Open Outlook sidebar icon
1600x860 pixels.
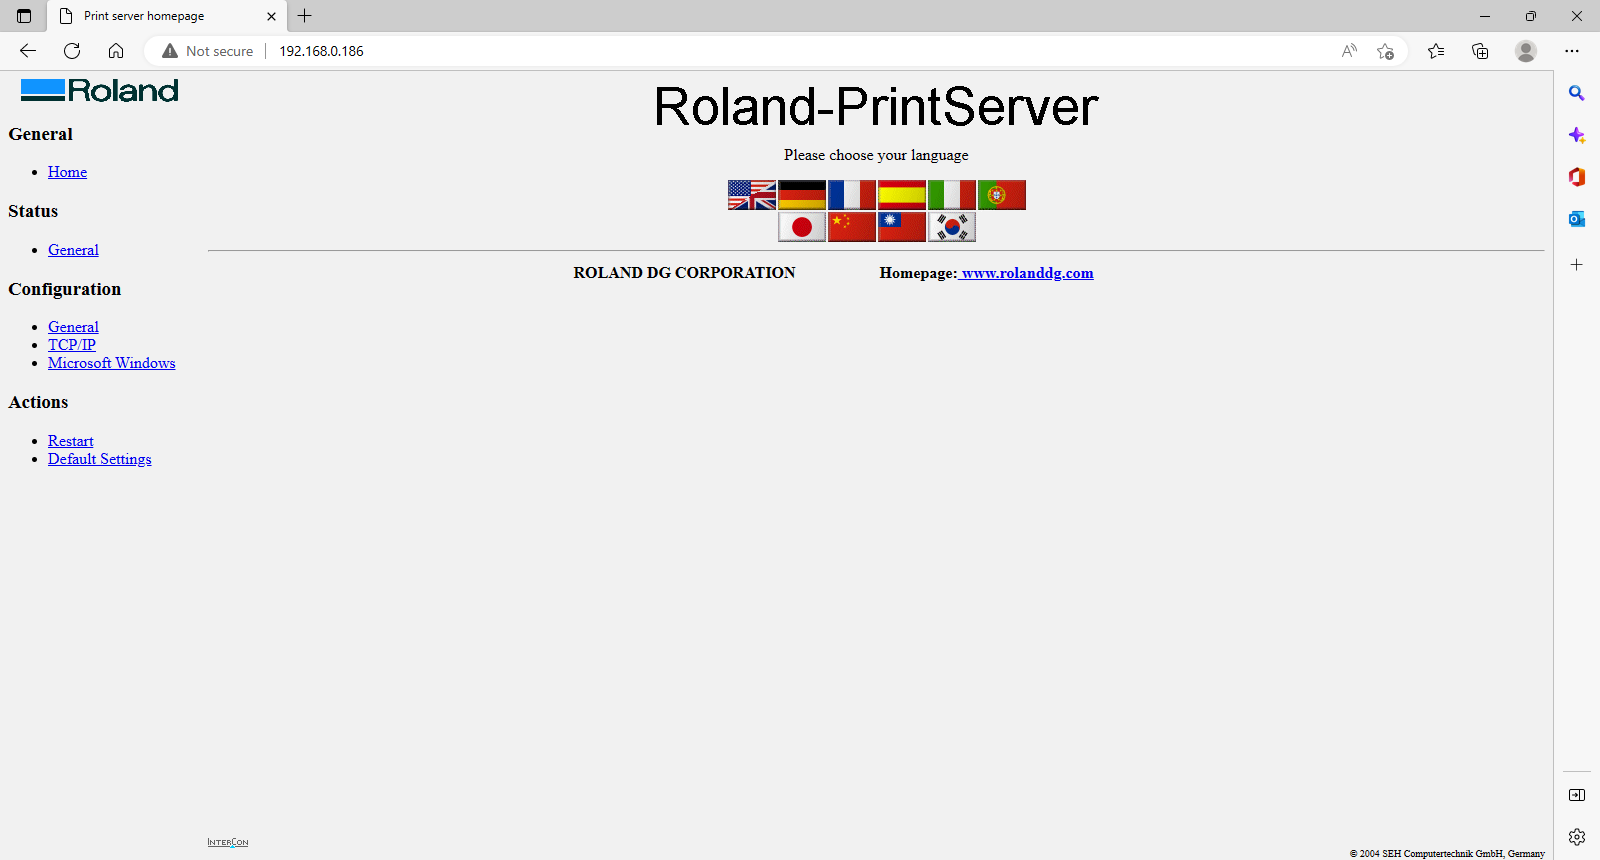tap(1577, 219)
